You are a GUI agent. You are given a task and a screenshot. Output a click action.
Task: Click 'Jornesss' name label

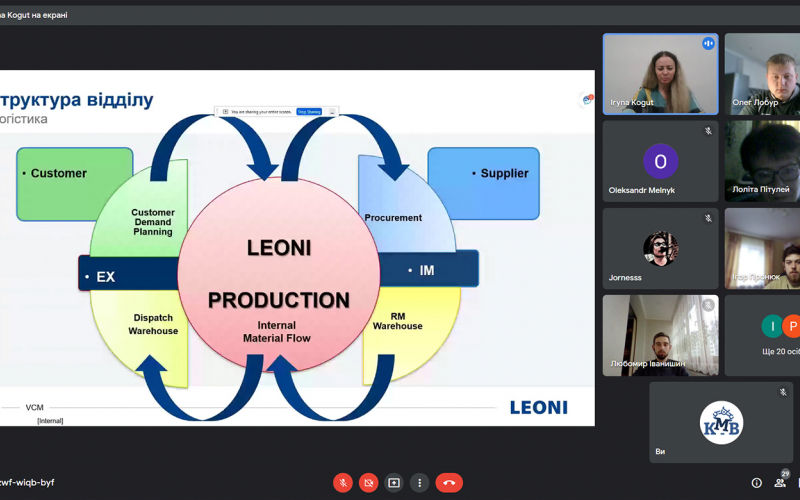[625, 278]
